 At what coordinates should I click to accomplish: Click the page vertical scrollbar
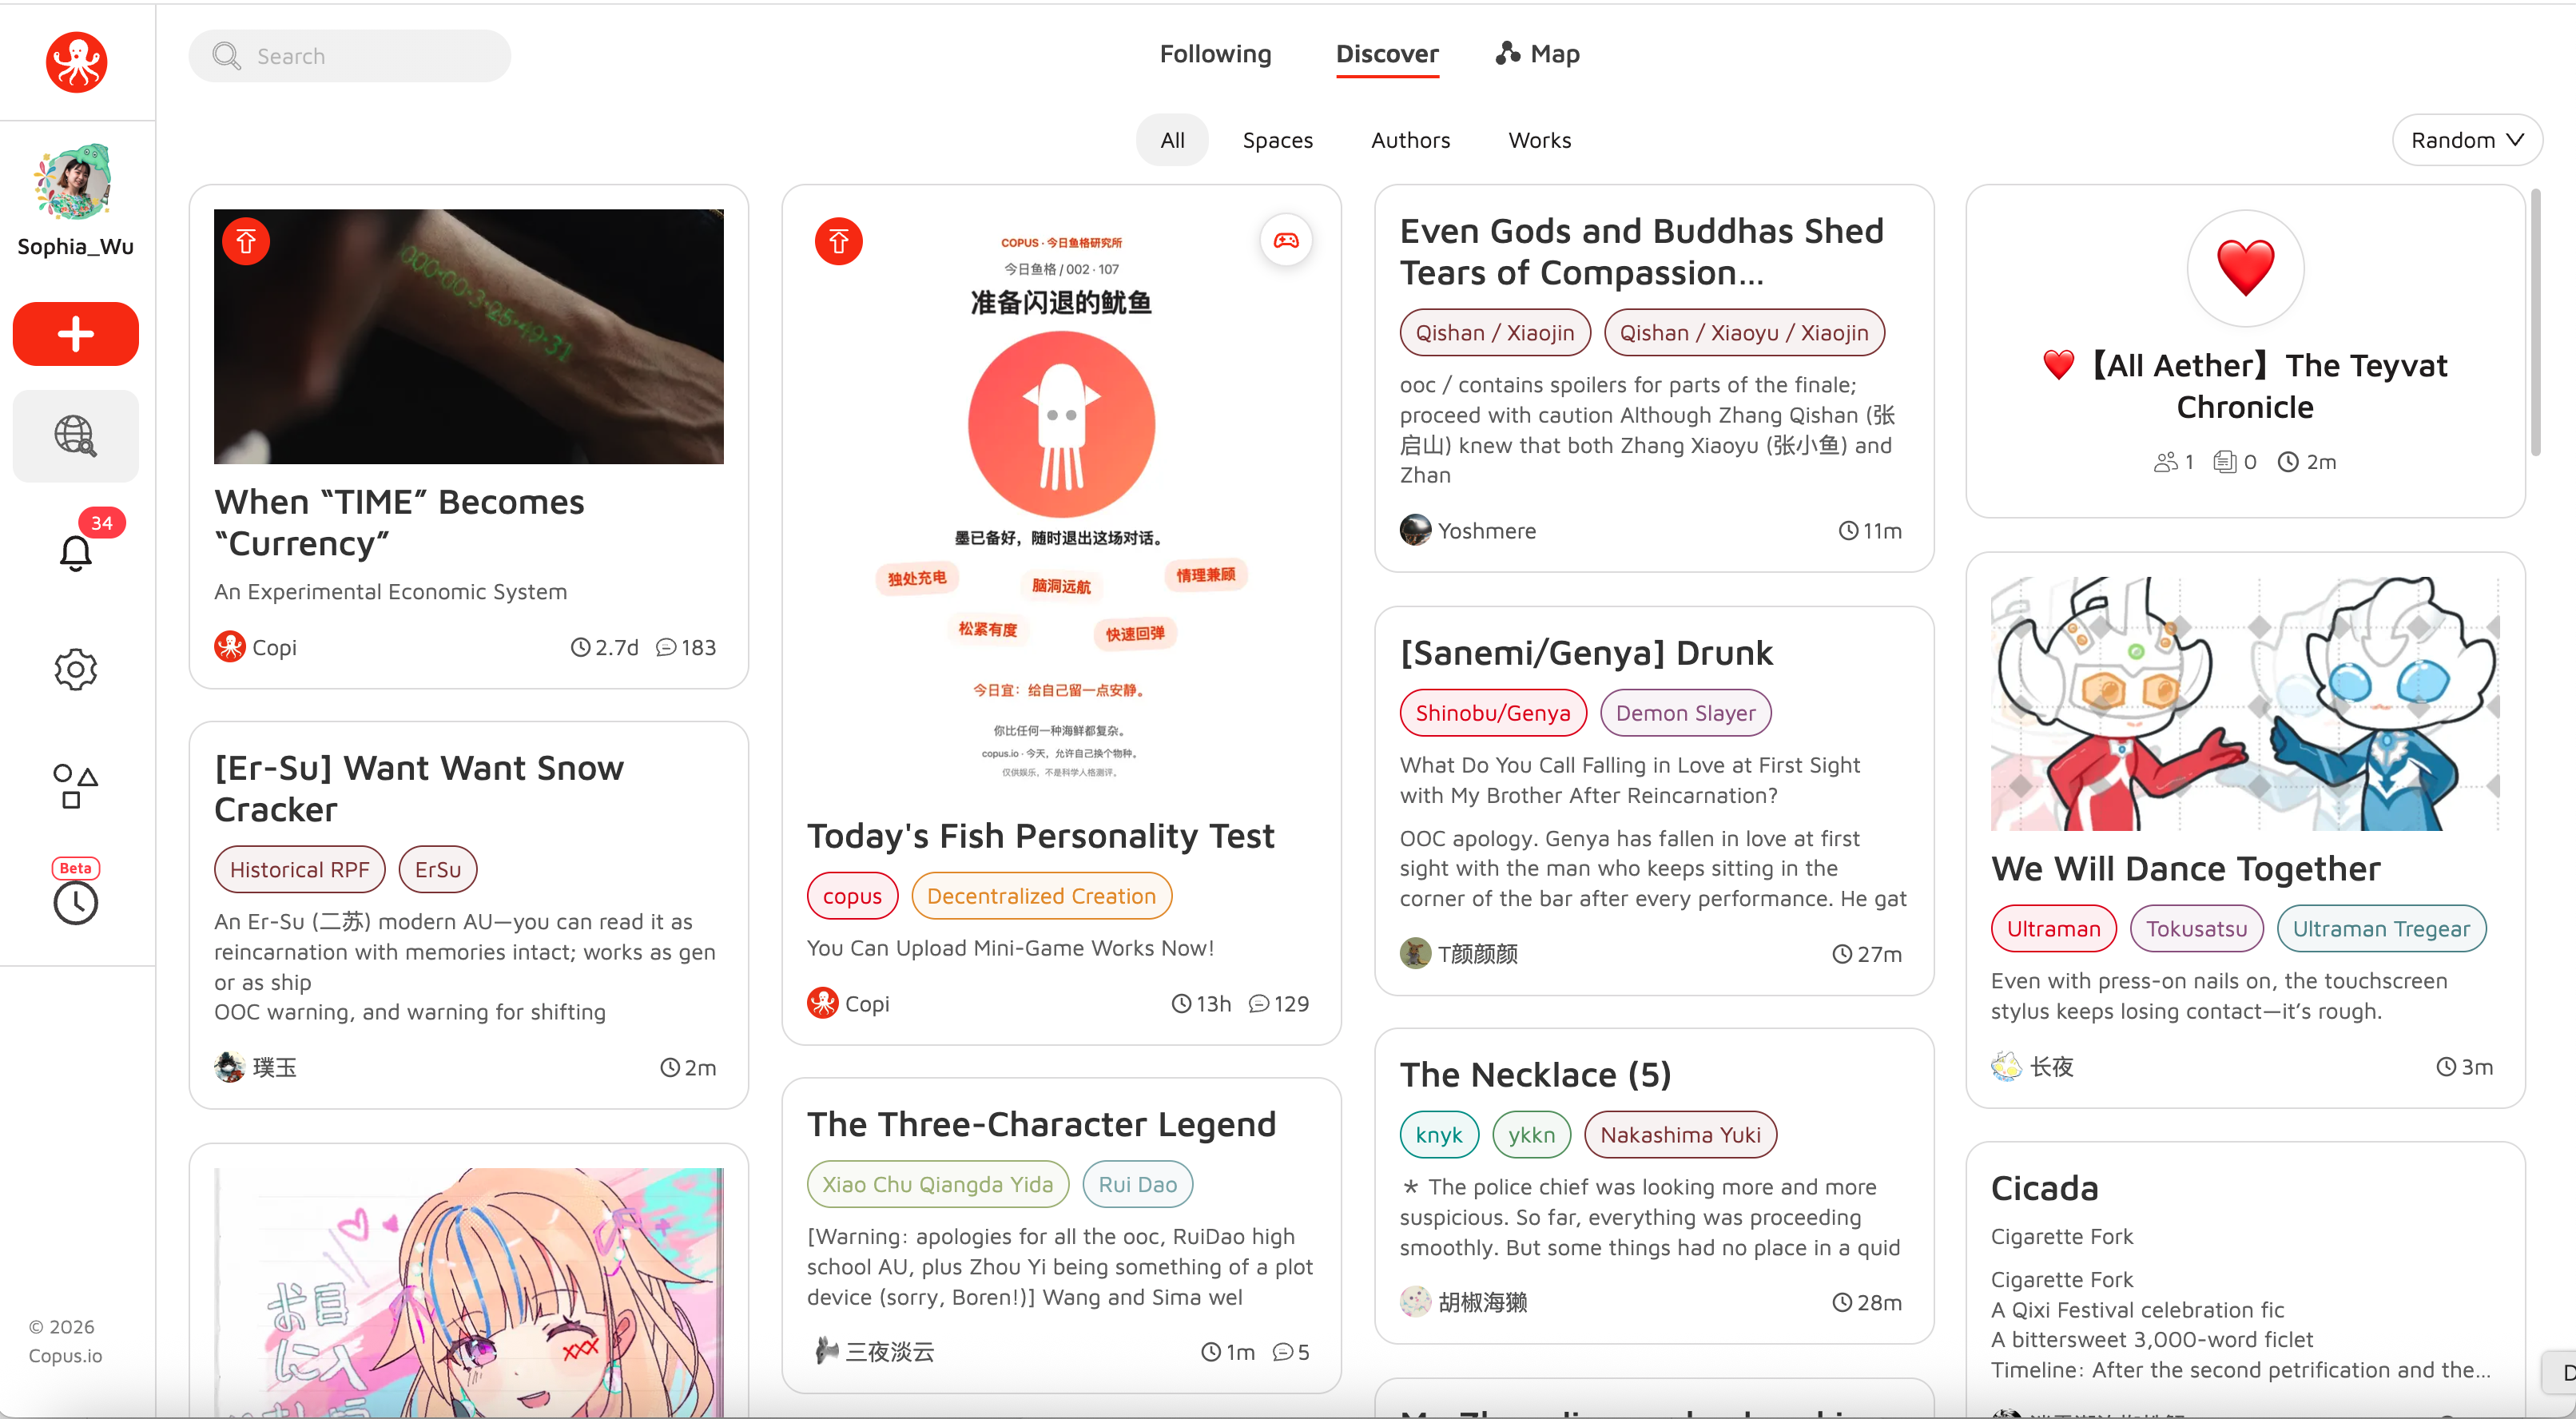[x=2535, y=322]
